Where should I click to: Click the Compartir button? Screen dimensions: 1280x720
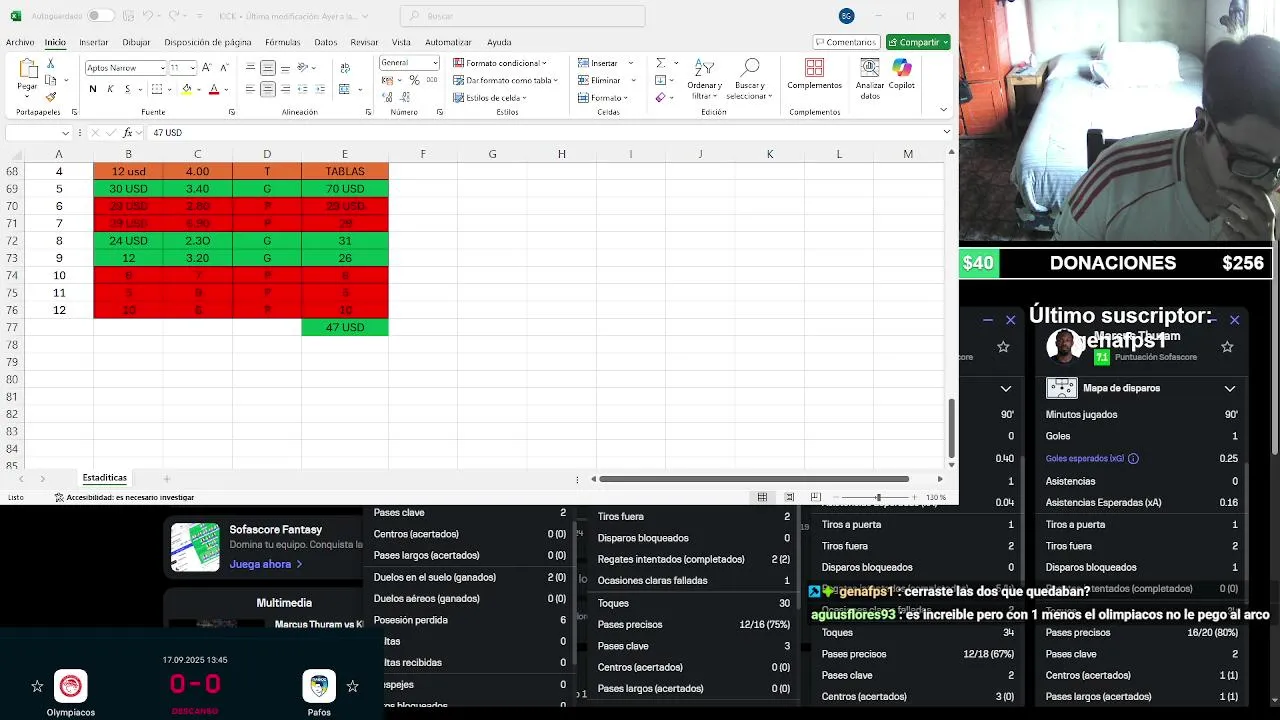tap(917, 42)
